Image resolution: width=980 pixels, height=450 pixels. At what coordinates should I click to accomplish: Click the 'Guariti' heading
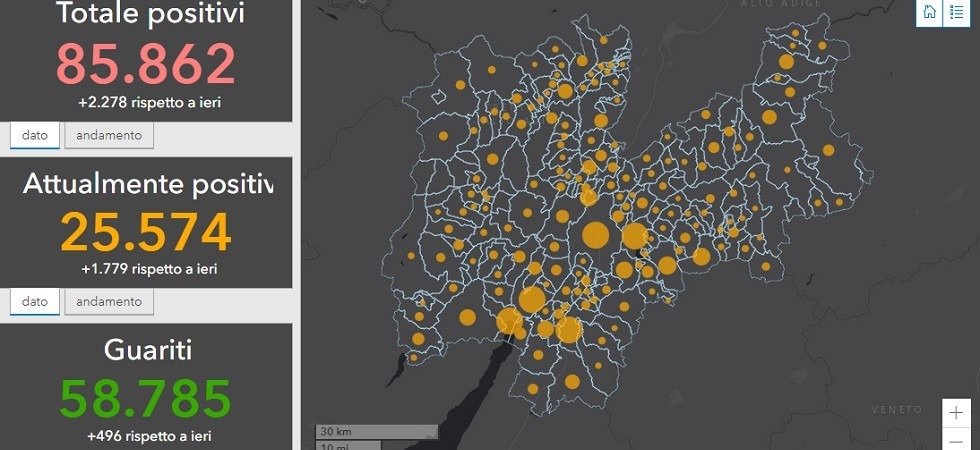tap(148, 351)
